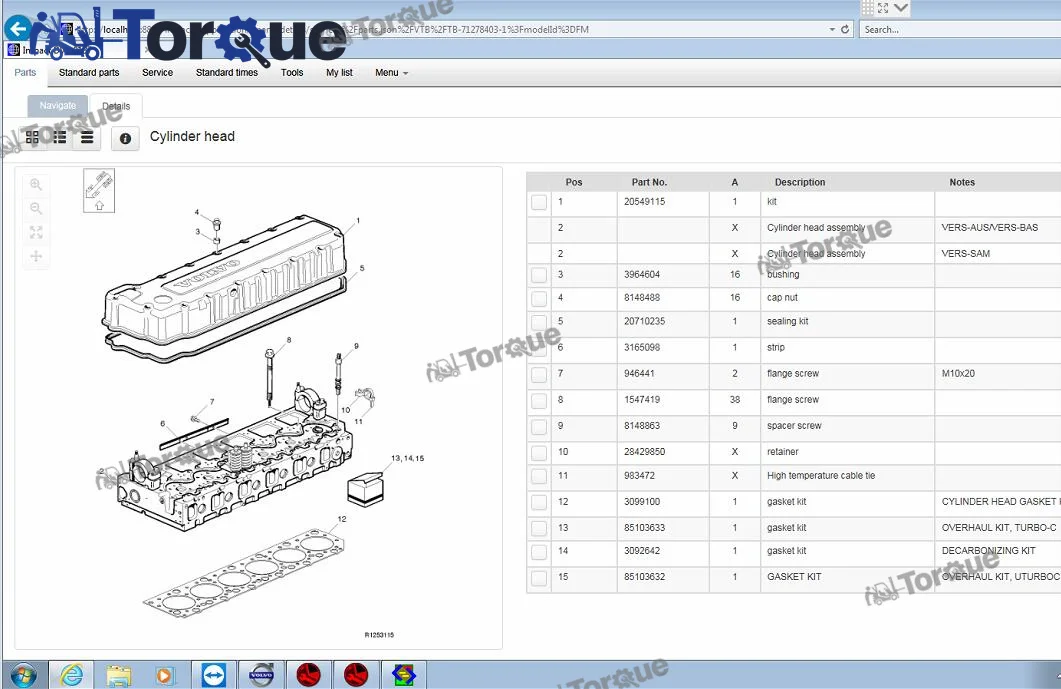Image resolution: width=1061 pixels, height=689 pixels.
Task: Switch to the Details tab
Action: (x=116, y=106)
